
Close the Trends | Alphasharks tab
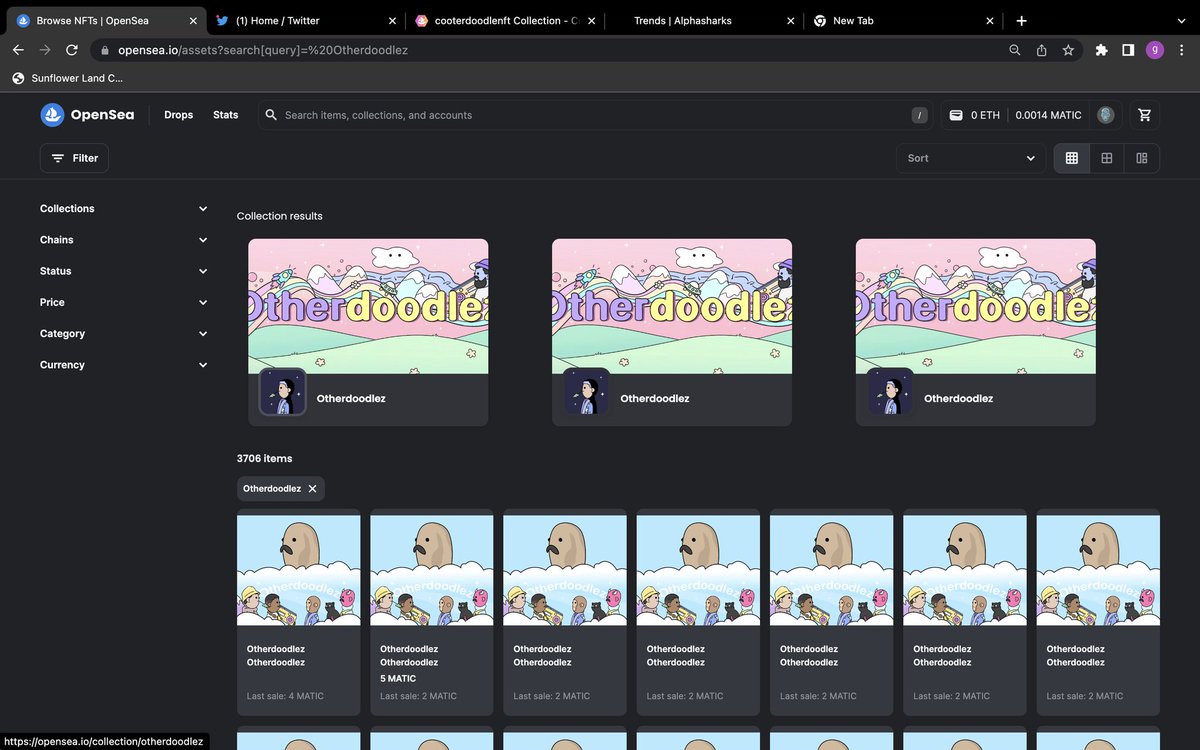(x=791, y=20)
